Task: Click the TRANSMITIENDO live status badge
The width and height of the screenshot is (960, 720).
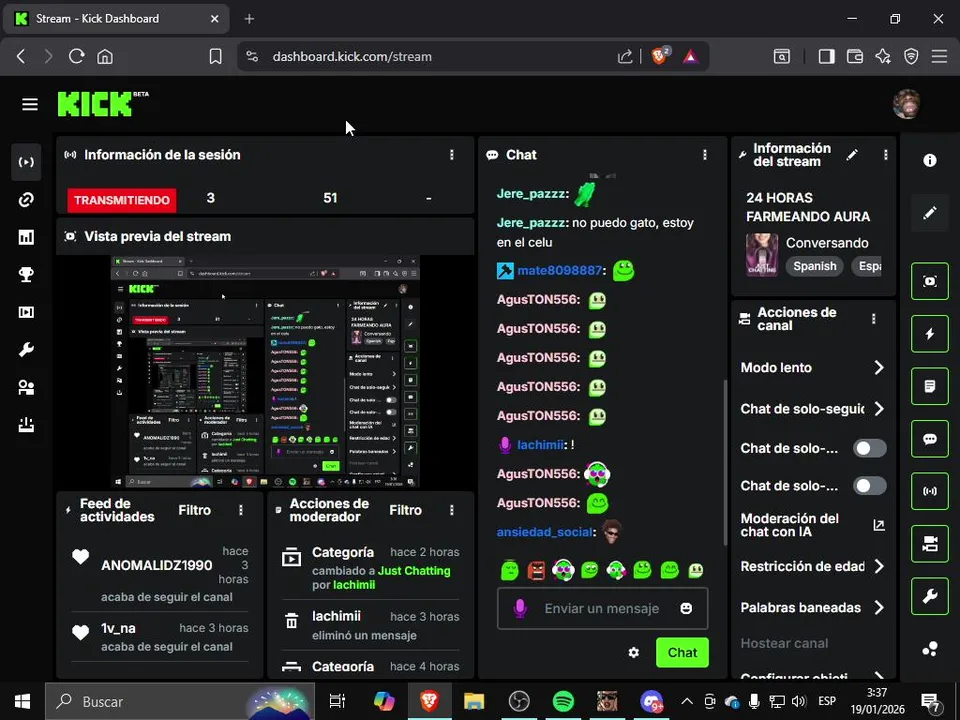Action: (x=122, y=200)
